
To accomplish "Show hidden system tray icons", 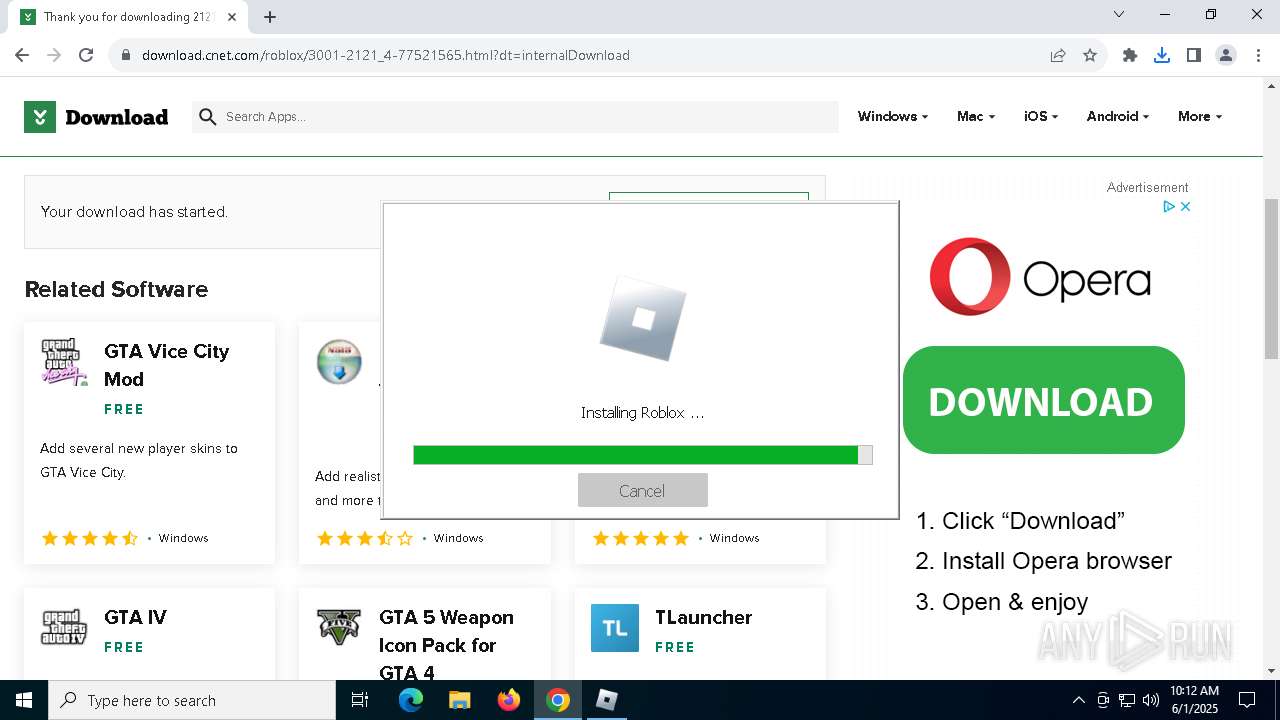I will pos(1078,700).
